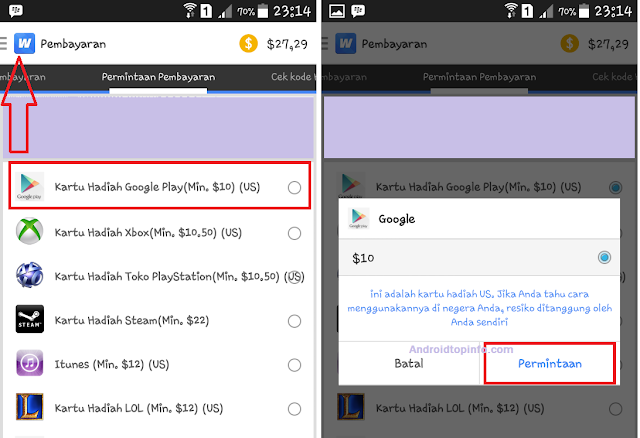Choose the Itunes radio option

(294, 365)
